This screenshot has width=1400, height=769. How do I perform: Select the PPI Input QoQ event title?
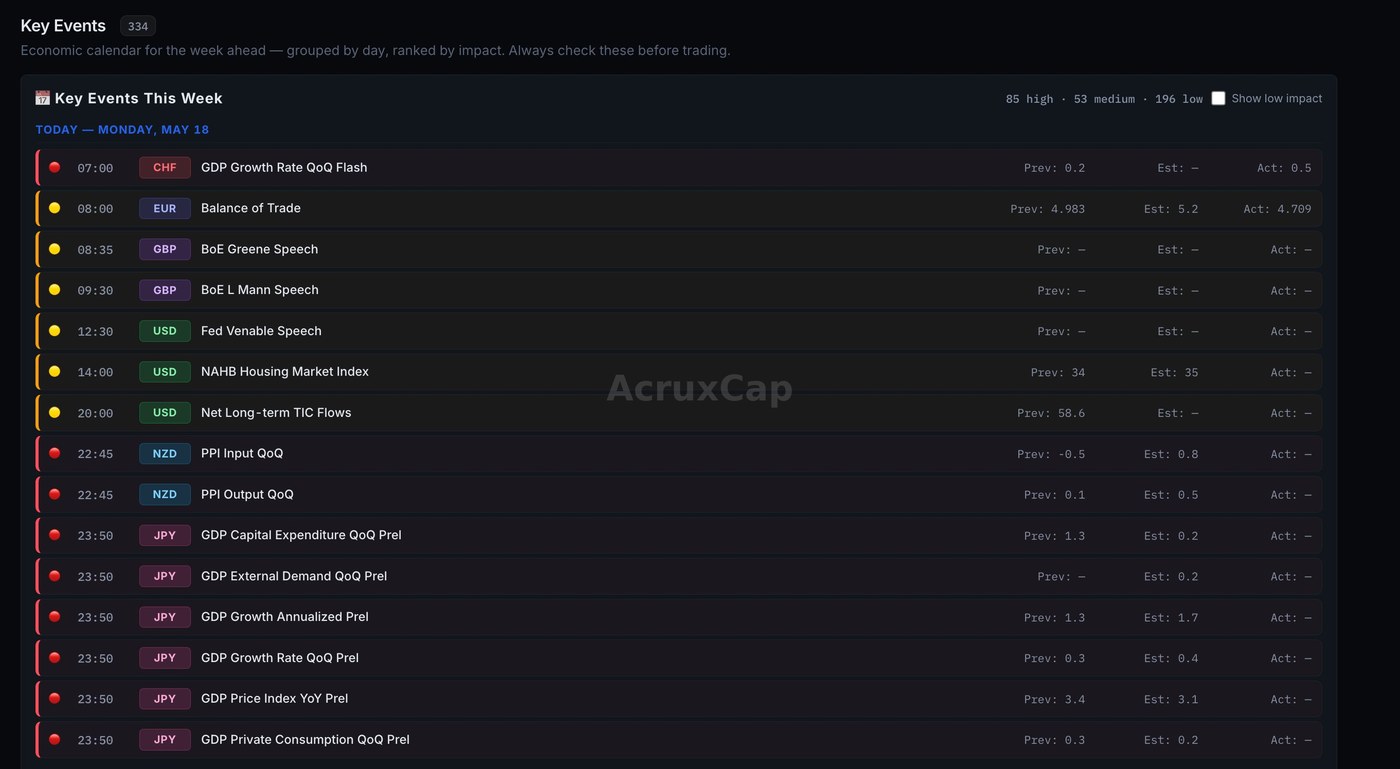242,453
